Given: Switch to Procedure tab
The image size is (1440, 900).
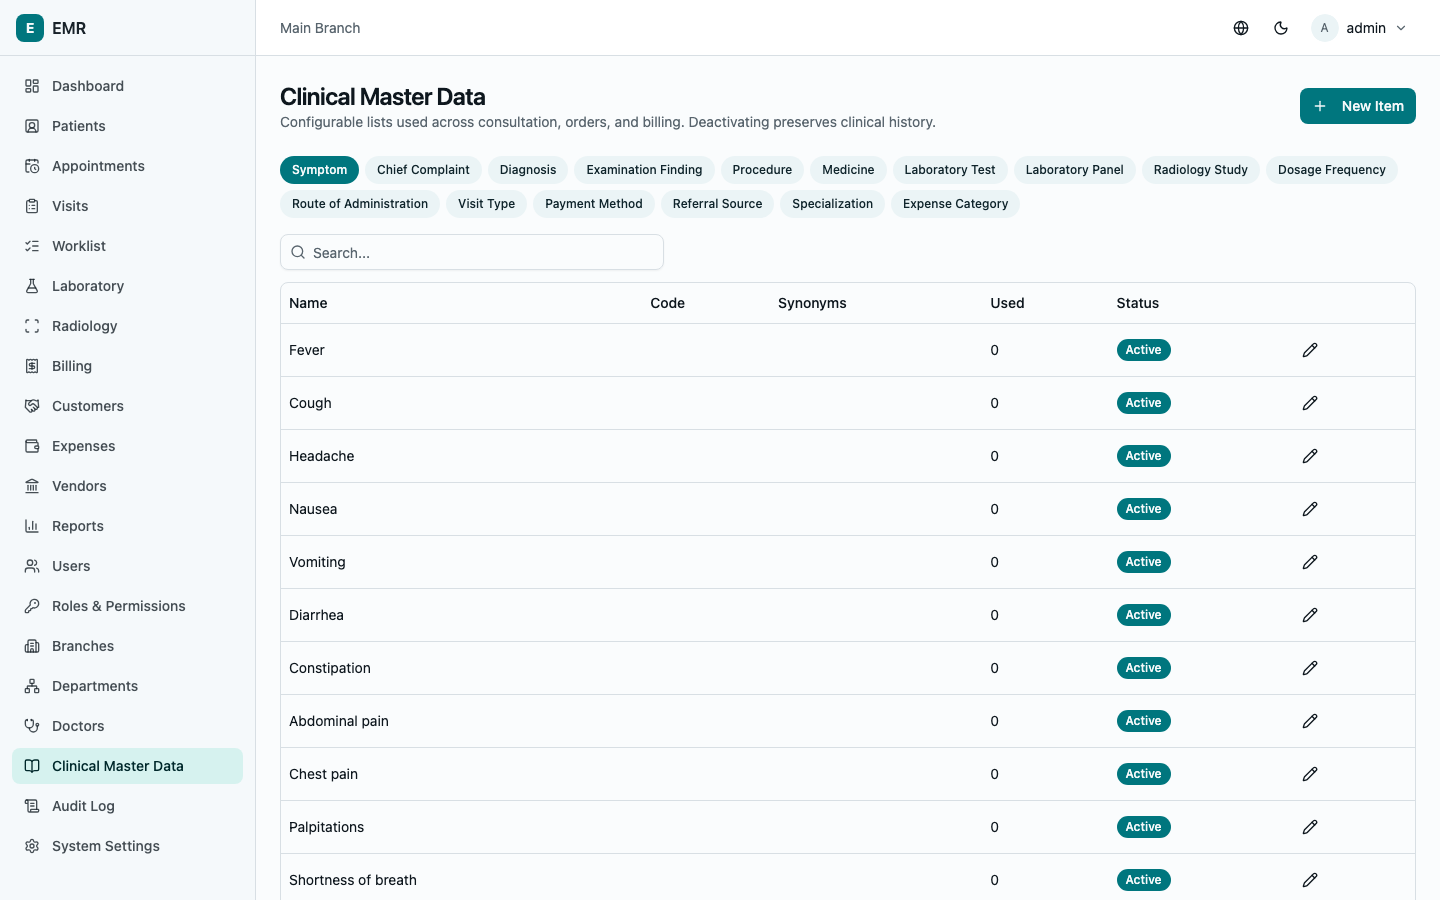Looking at the screenshot, I should point(762,170).
